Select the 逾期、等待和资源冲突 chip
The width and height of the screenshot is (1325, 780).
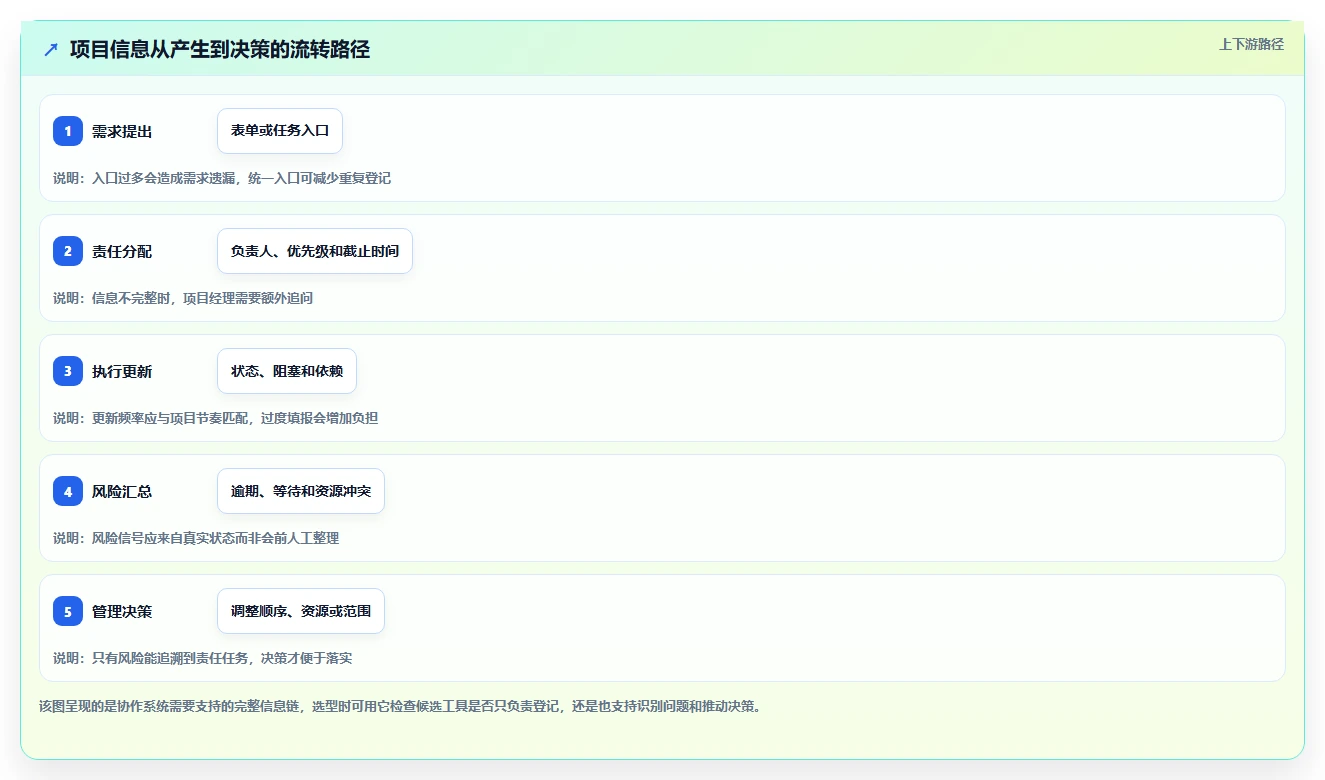pos(301,491)
